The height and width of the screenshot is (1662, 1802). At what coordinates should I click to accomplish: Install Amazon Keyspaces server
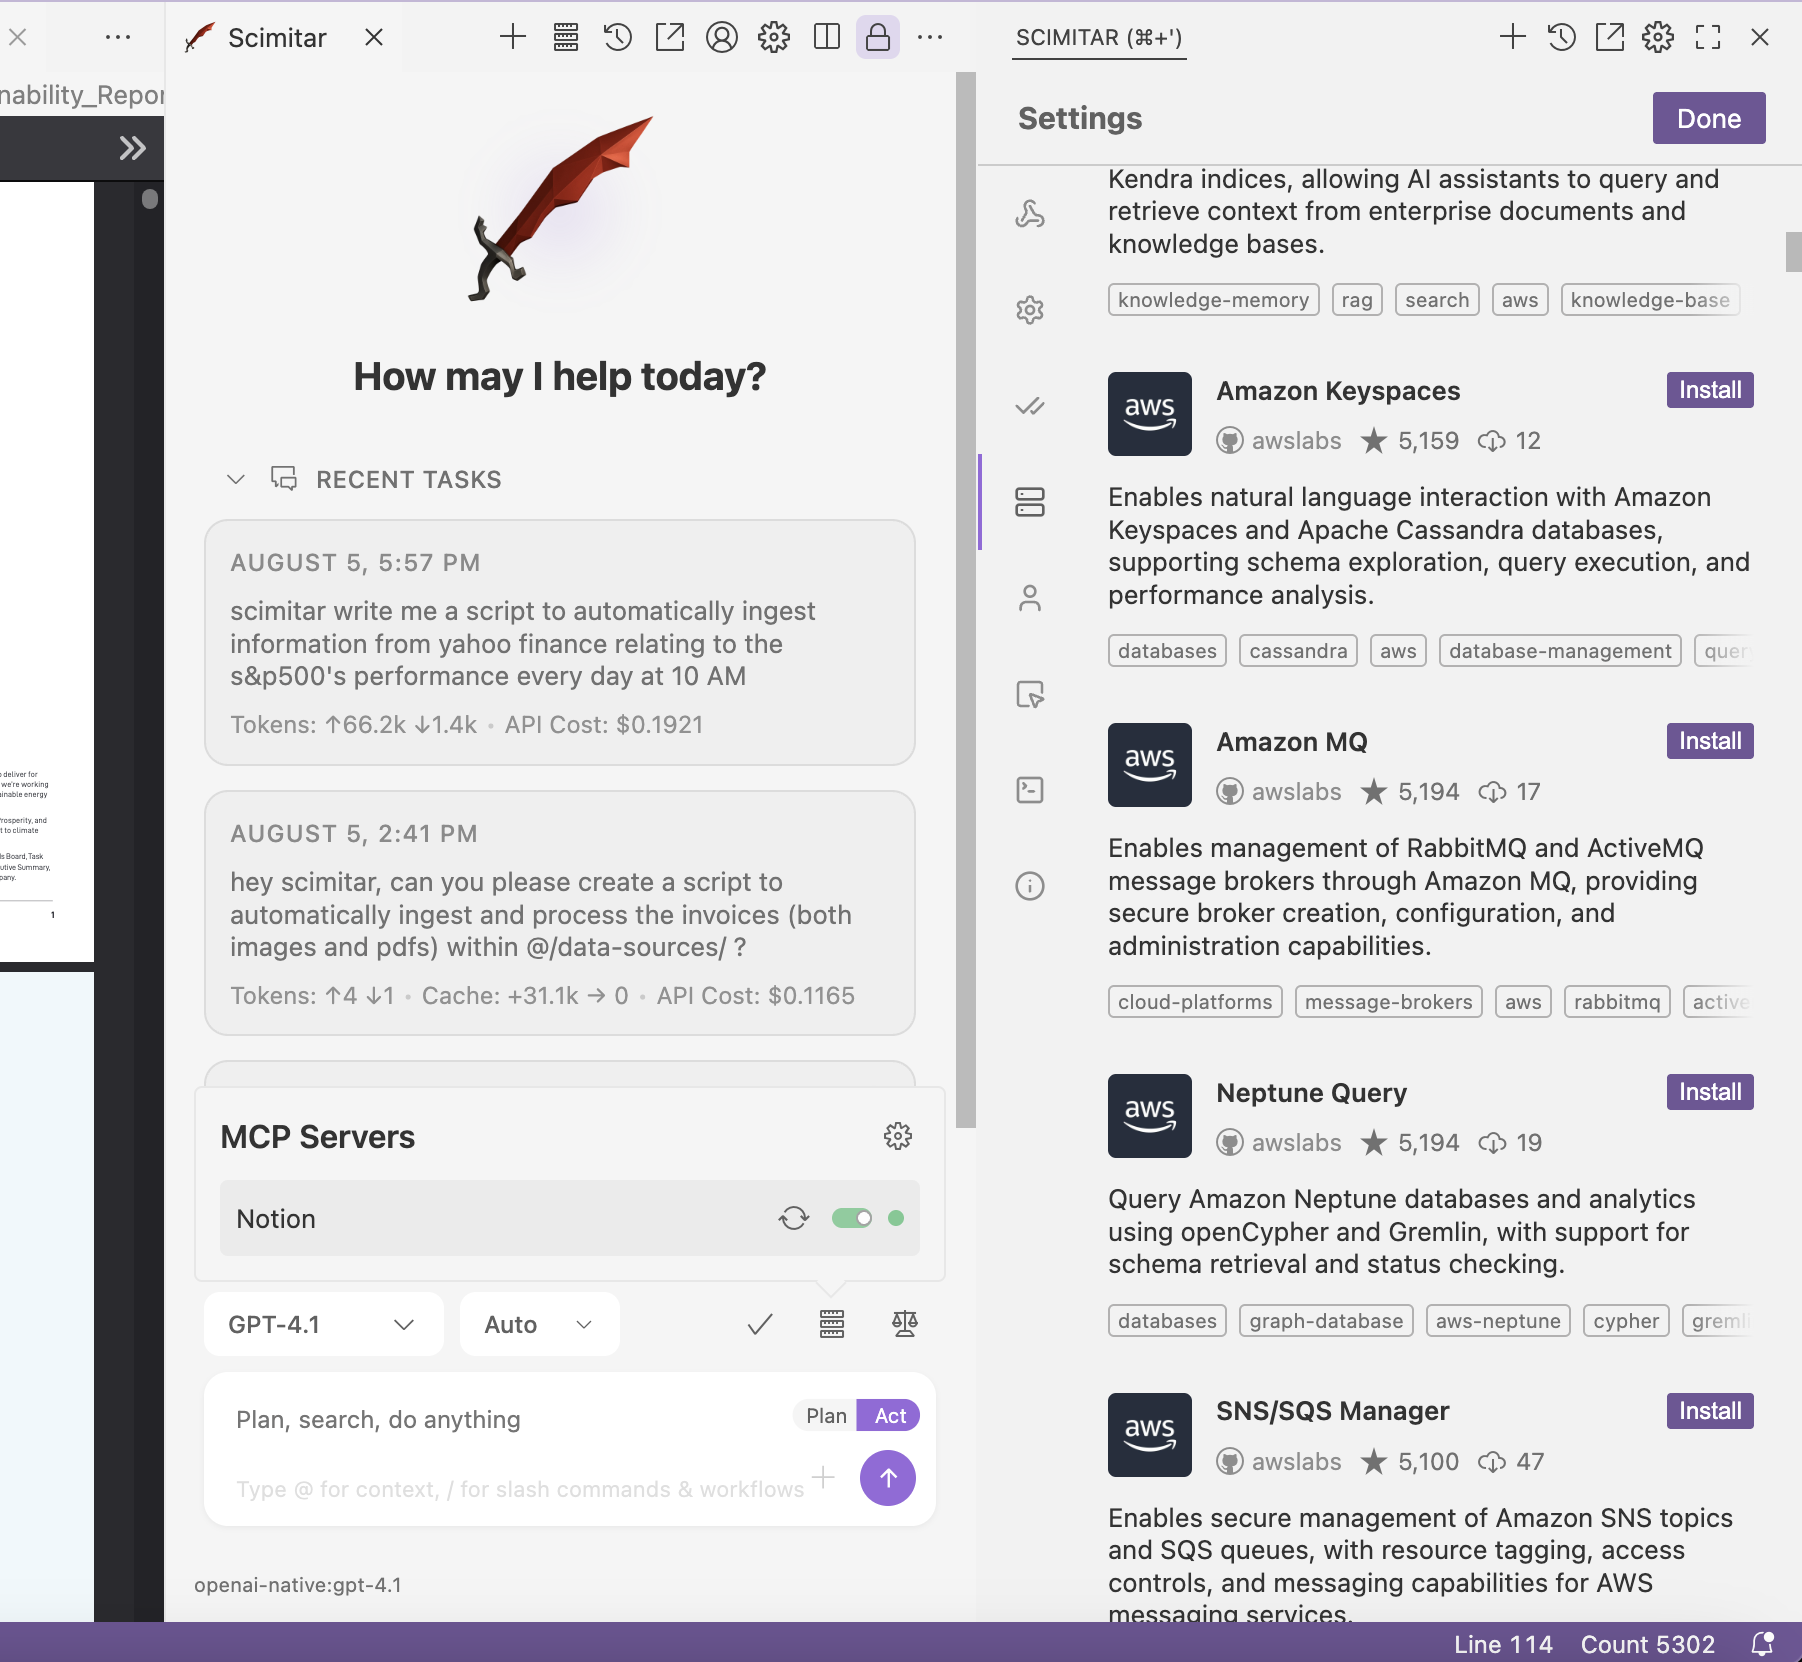(x=1710, y=390)
